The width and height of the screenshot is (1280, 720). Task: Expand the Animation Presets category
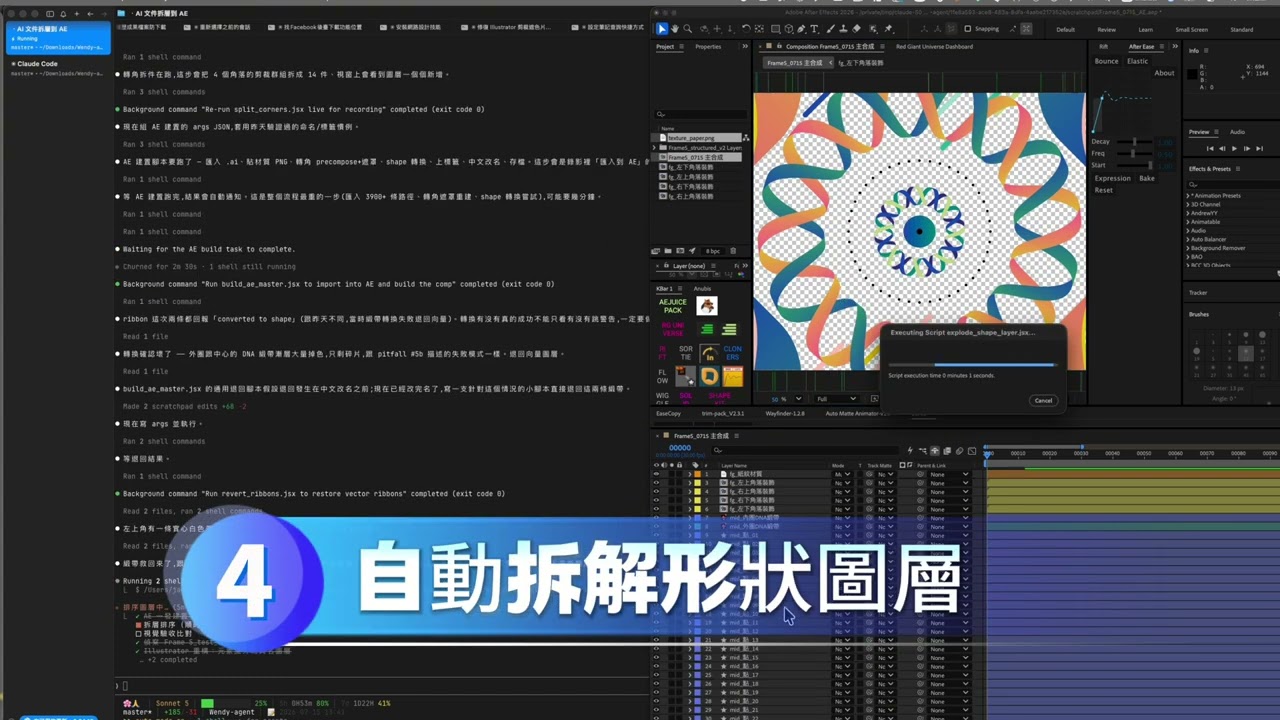1188,196
